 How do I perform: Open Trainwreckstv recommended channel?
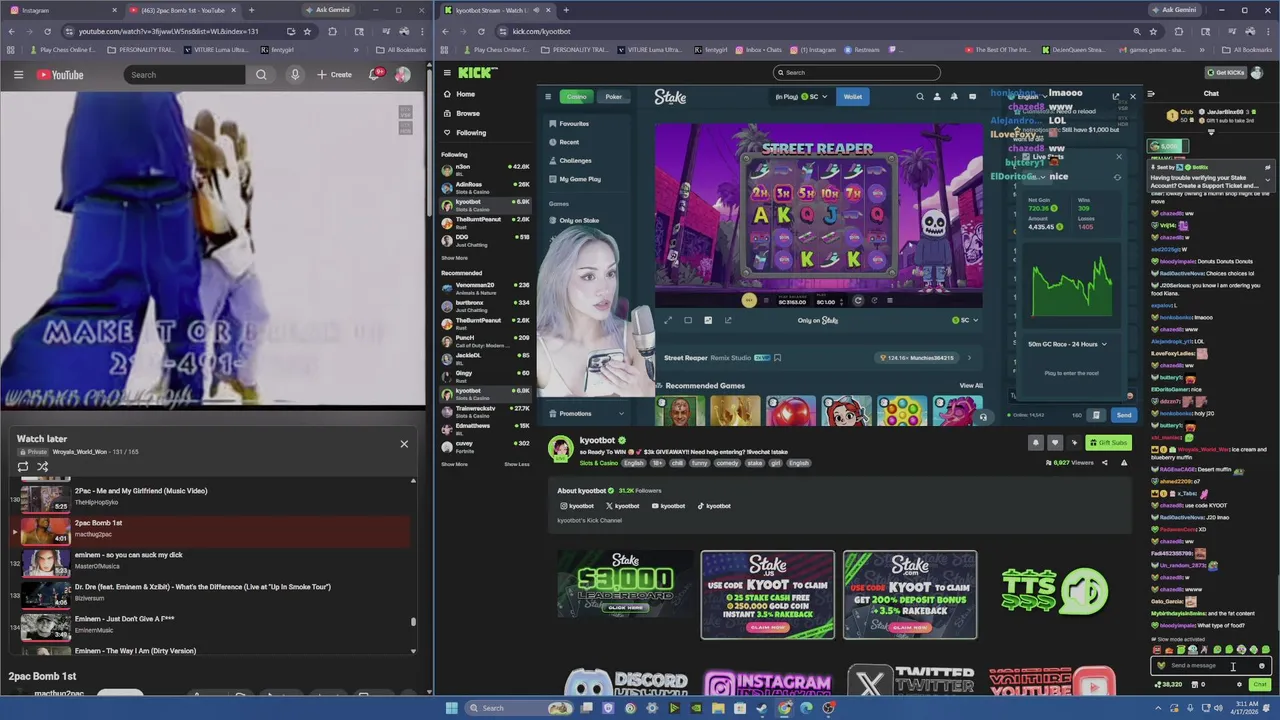click(x=485, y=410)
